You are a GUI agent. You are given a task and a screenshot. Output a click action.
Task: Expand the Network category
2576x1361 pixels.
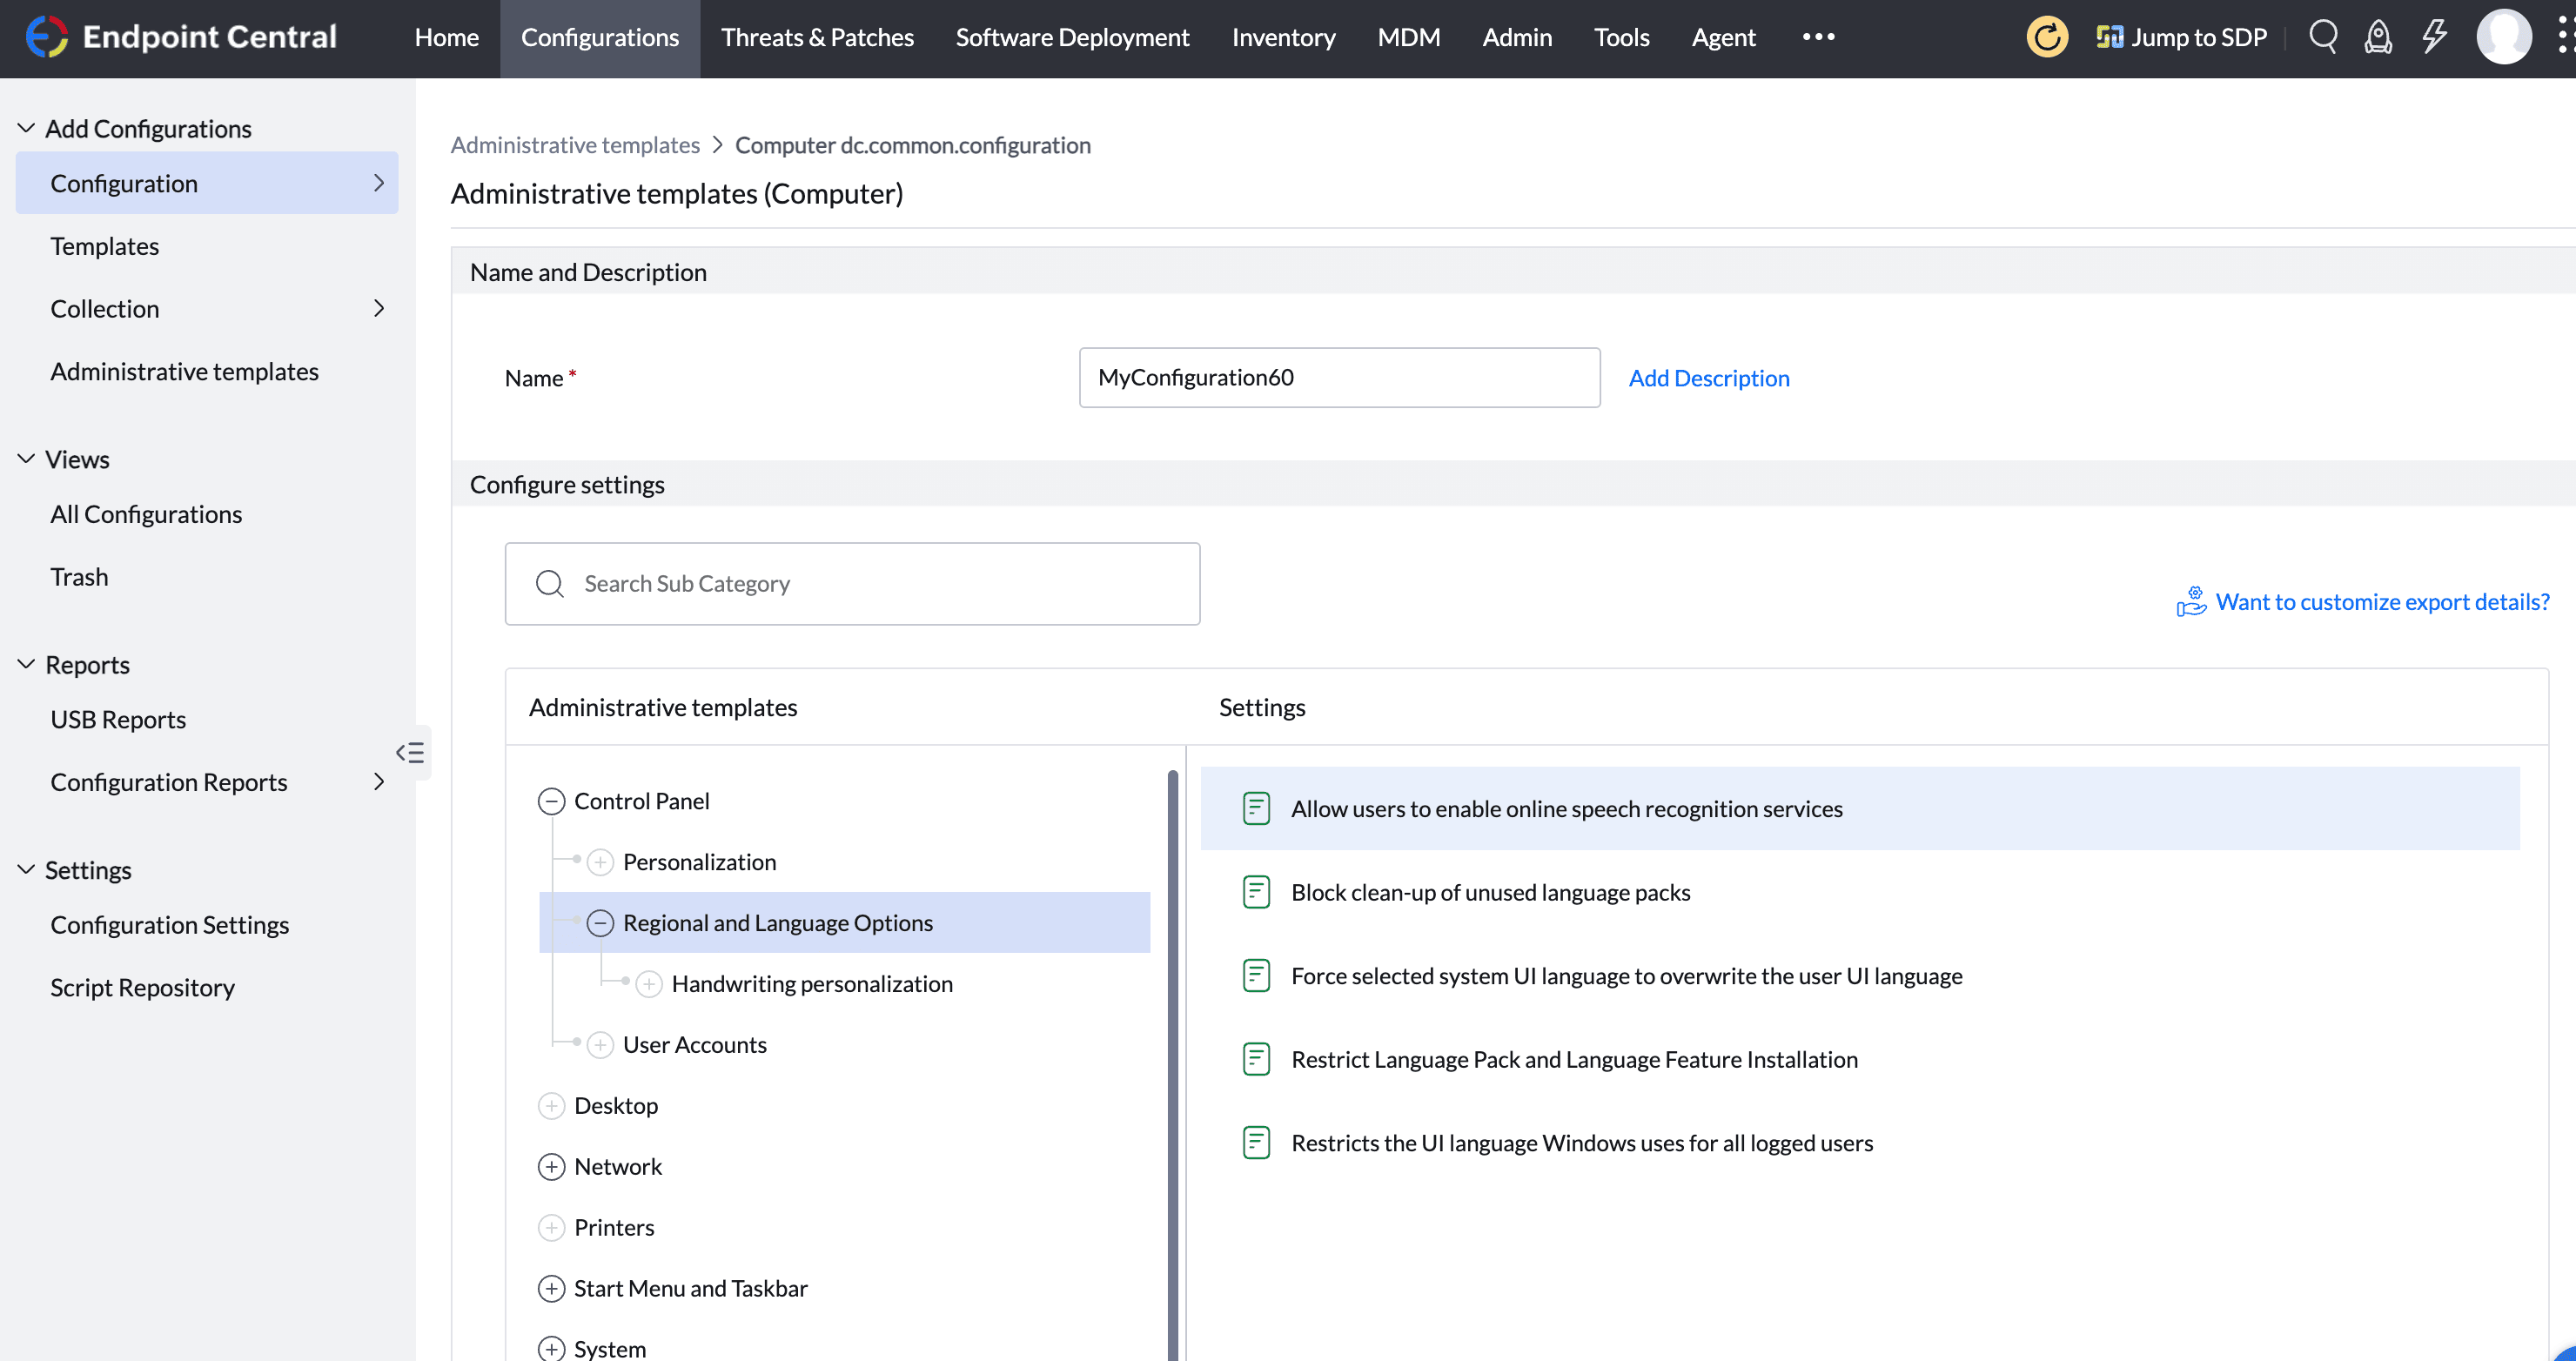pyautogui.click(x=552, y=1166)
